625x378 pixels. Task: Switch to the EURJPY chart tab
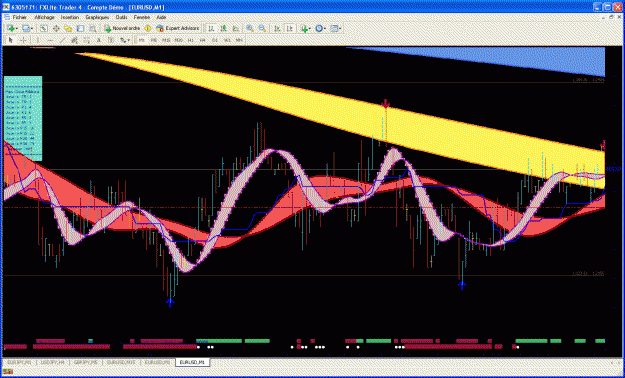19,362
